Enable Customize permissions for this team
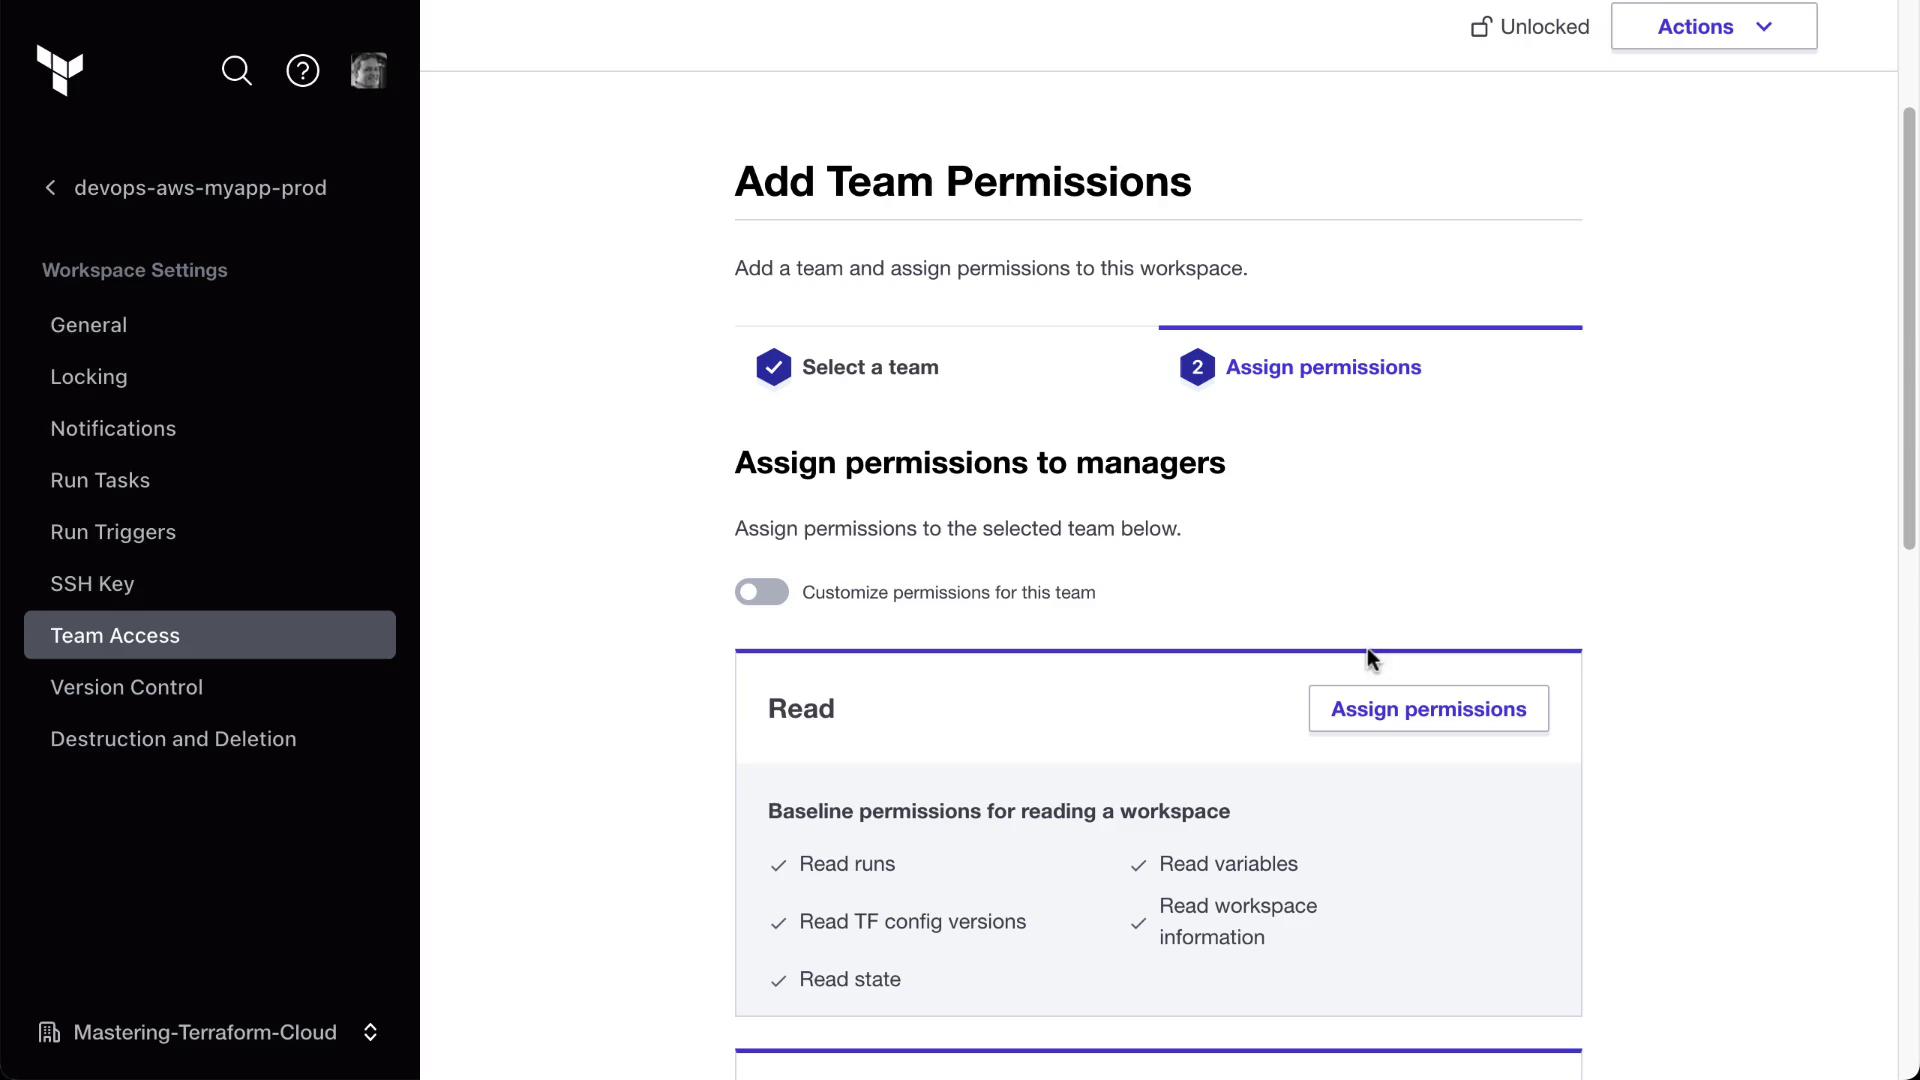 coord(762,592)
